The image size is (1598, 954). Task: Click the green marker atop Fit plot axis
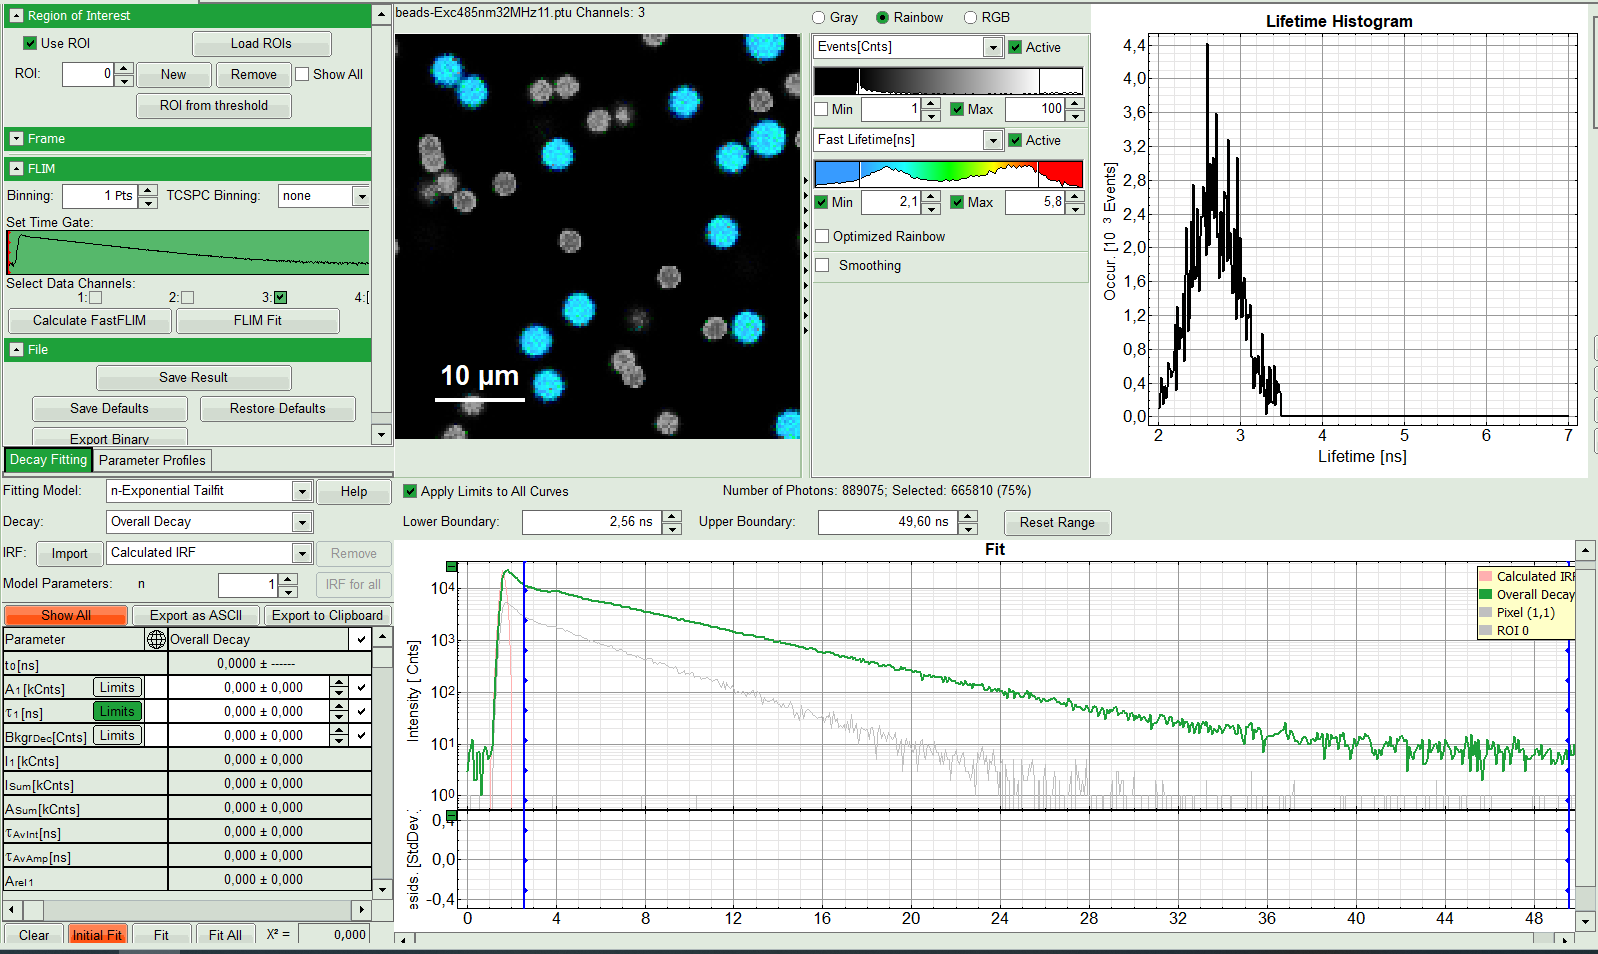[x=451, y=567]
